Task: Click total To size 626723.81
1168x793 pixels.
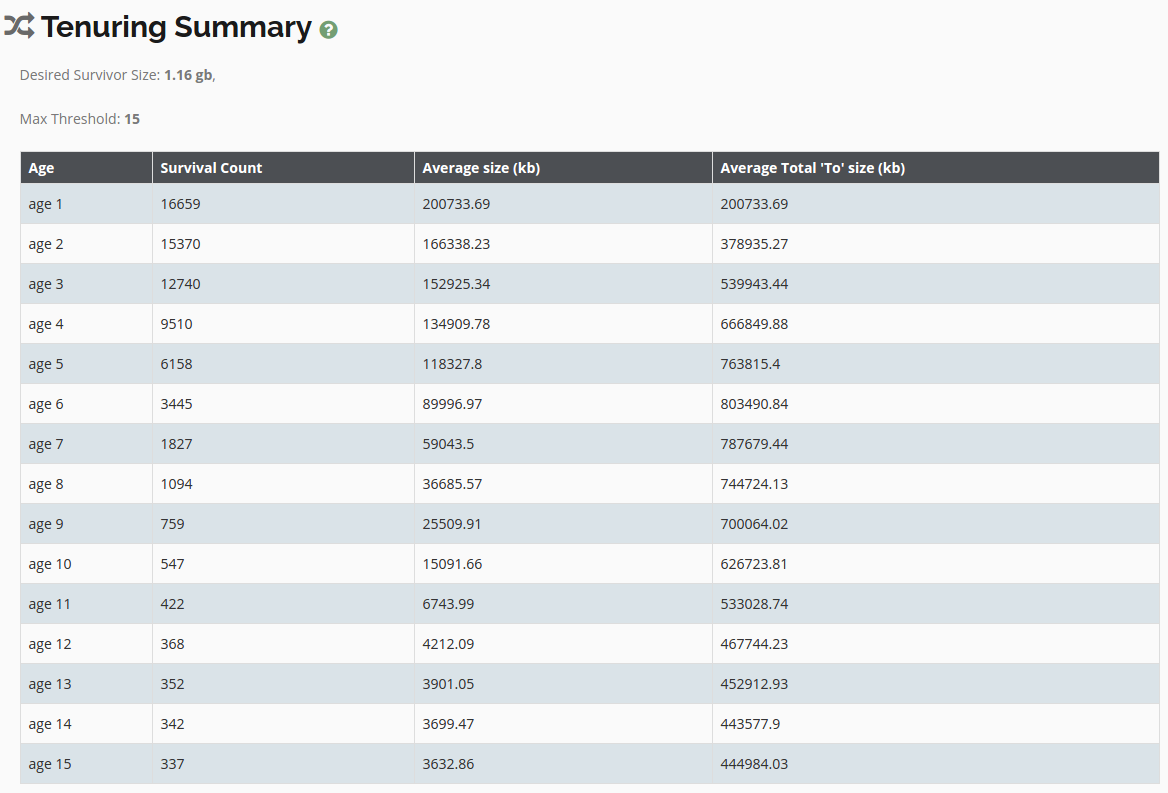Action: (x=754, y=565)
